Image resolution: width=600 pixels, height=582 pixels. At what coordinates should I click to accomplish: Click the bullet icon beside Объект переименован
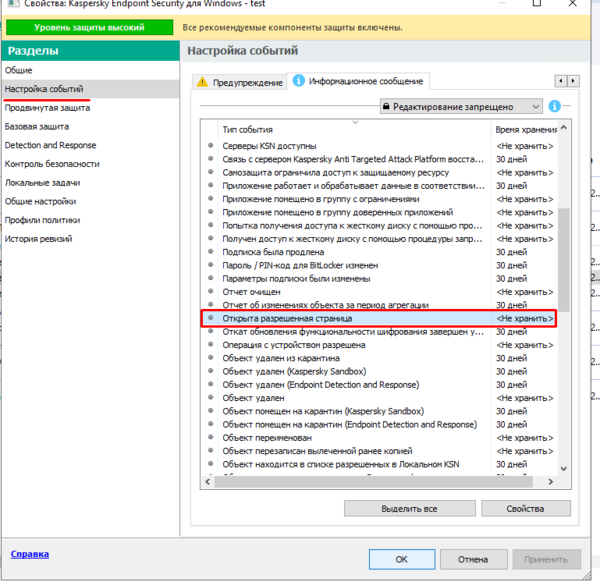[210, 437]
